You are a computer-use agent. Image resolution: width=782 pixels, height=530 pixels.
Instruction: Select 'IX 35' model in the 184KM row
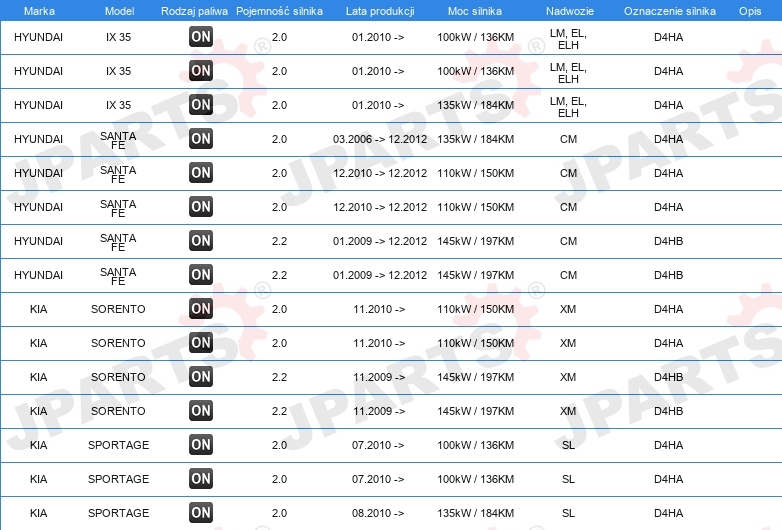click(x=118, y=105)
